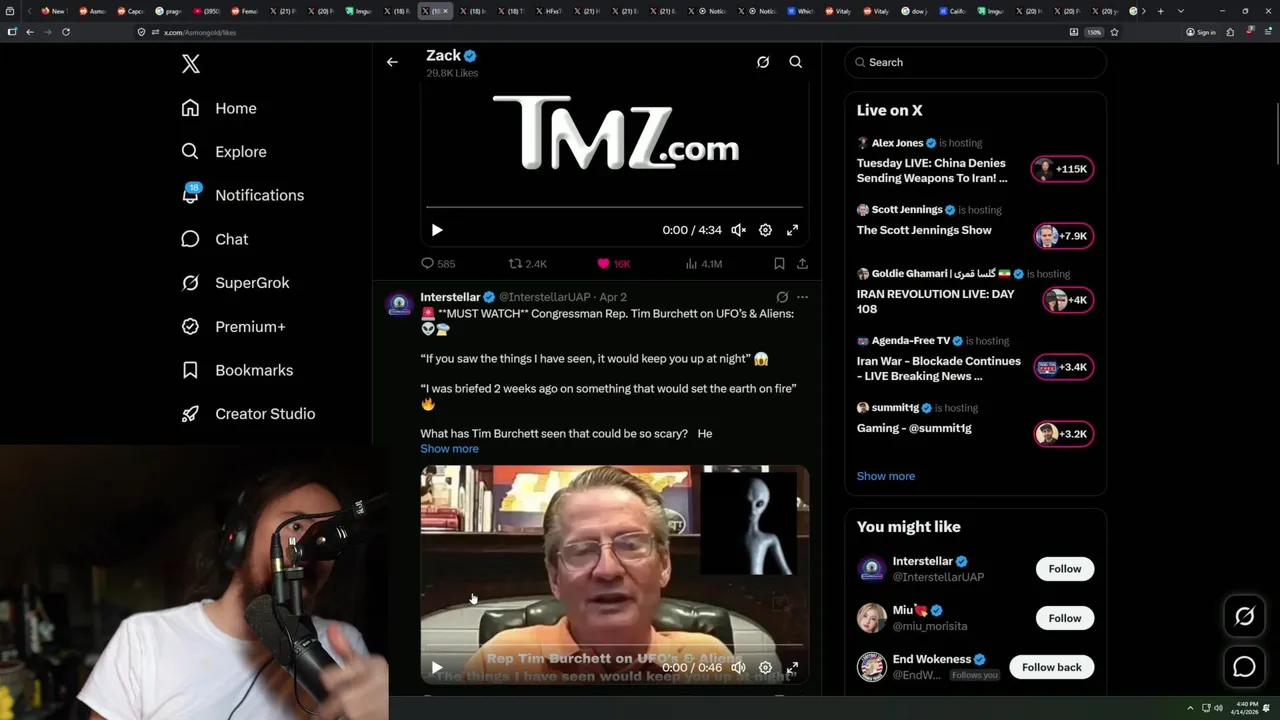Viewport: 1280px width, 720px height.
Task: Unlike the post with 16K likes
Action: (x=613, y=264)
